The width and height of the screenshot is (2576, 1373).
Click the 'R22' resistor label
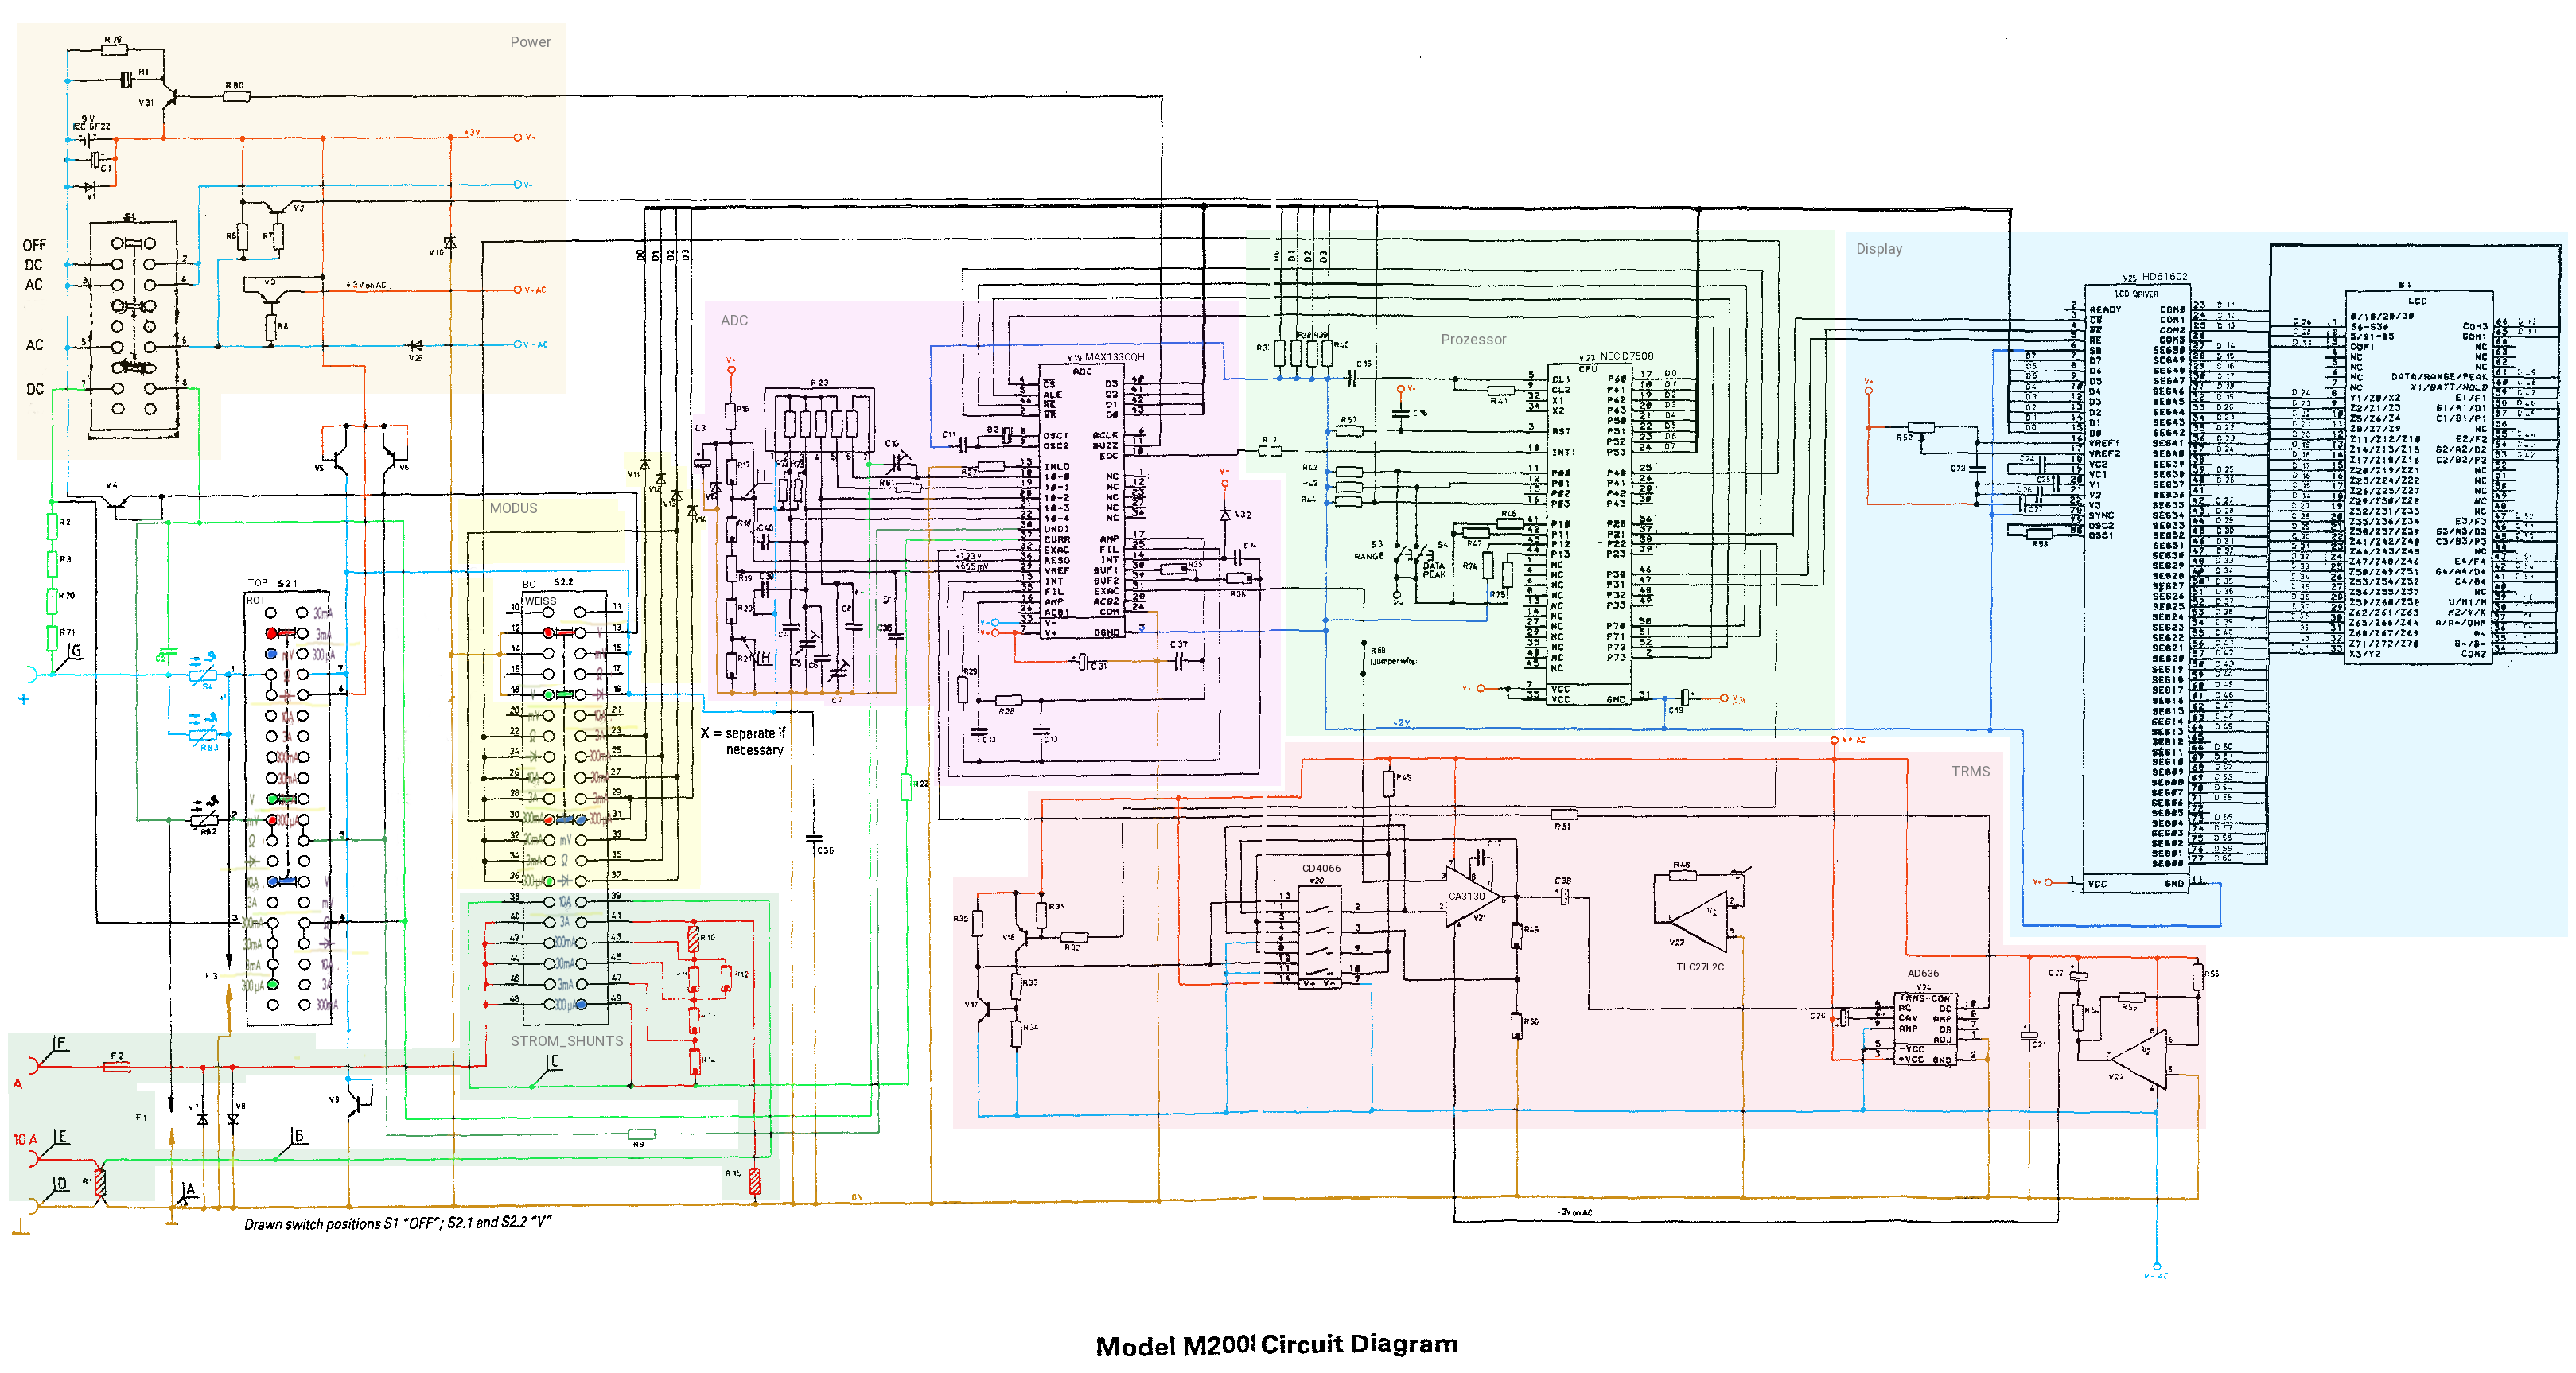(920, 784)
